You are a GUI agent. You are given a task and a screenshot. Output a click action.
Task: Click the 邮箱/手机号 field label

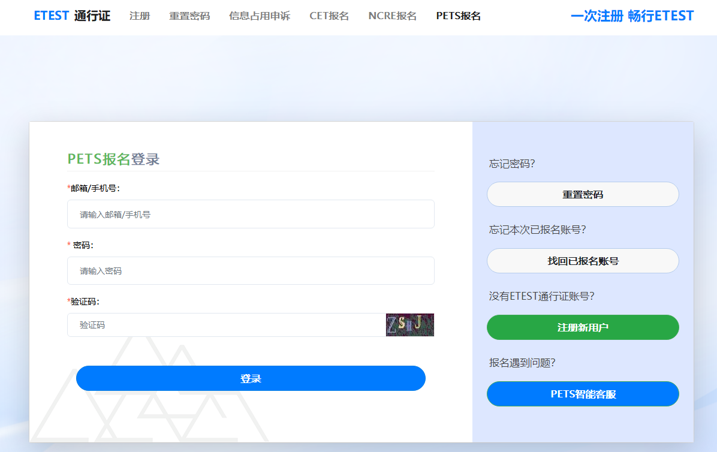pyautogui.click(x=94, y=188)
